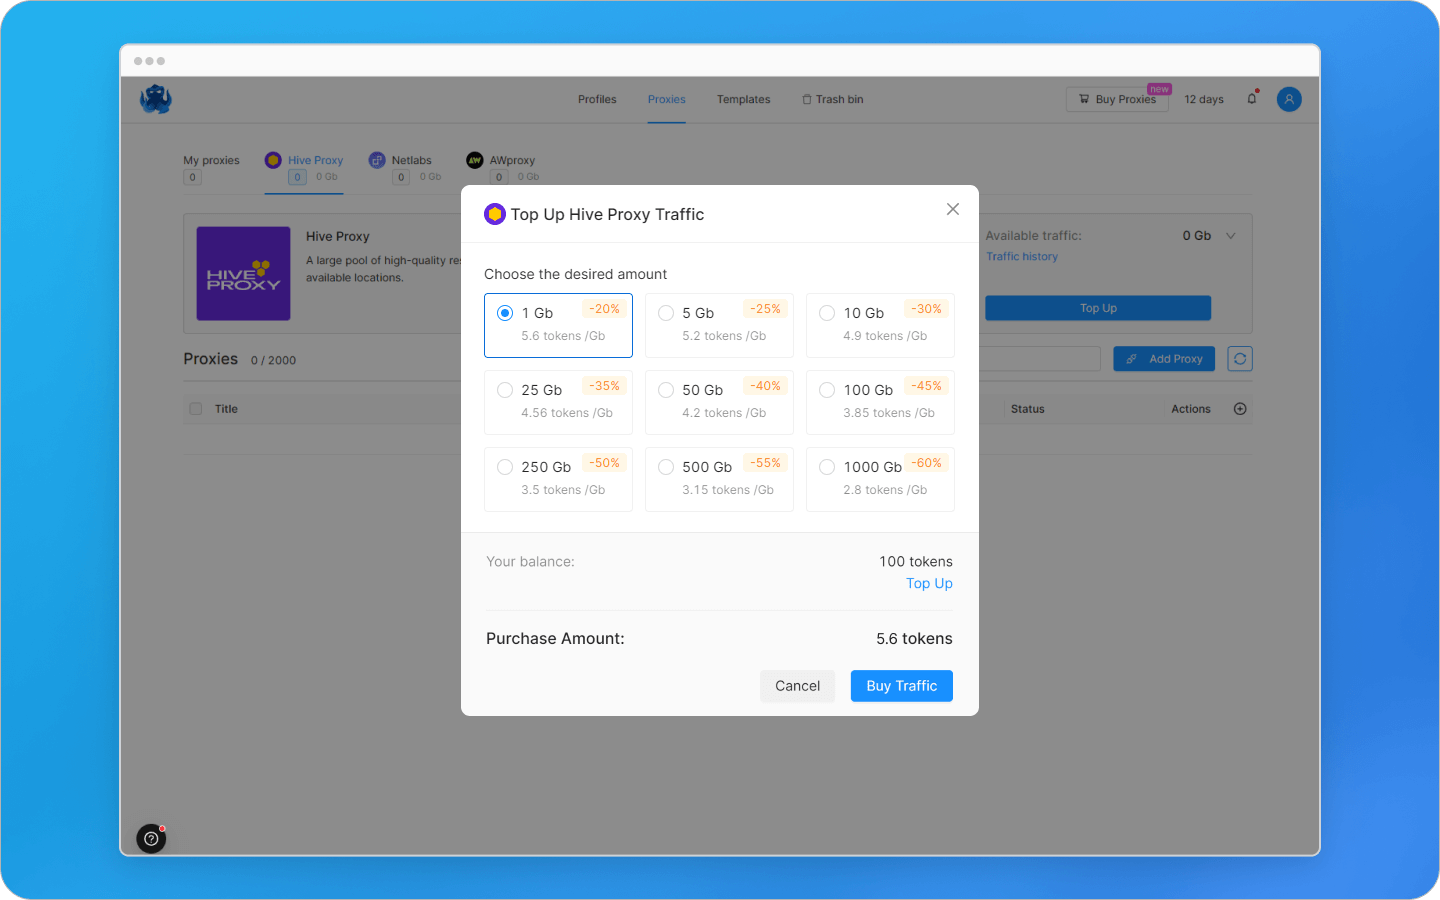This screenshot has width=1440, height=900.
Task: Switch to the Profiles tab
Action: (597, 99)
